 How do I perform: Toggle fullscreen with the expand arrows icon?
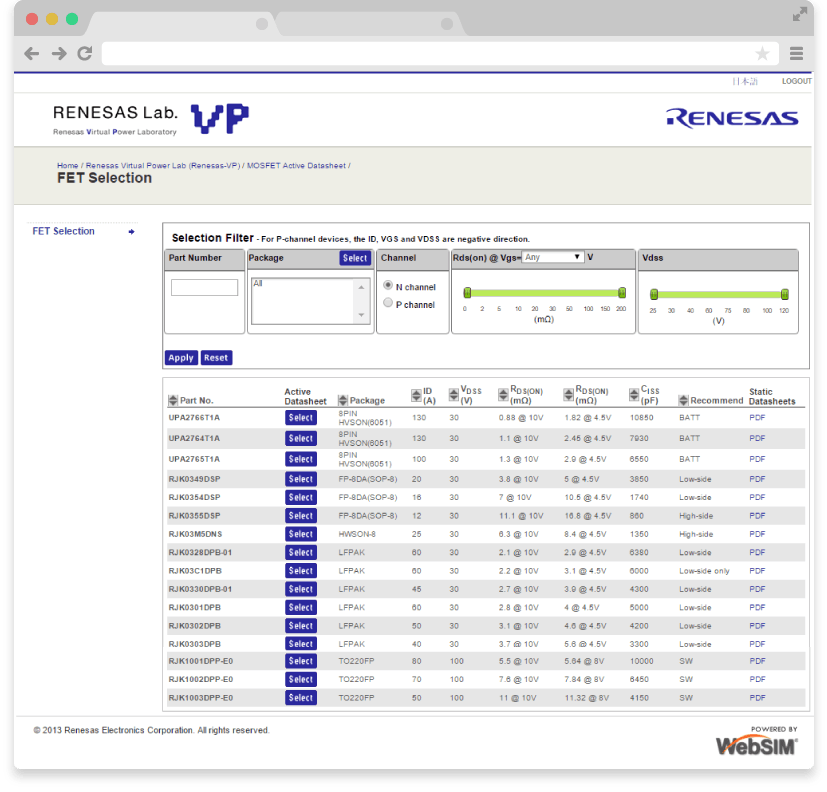(800, 14)
